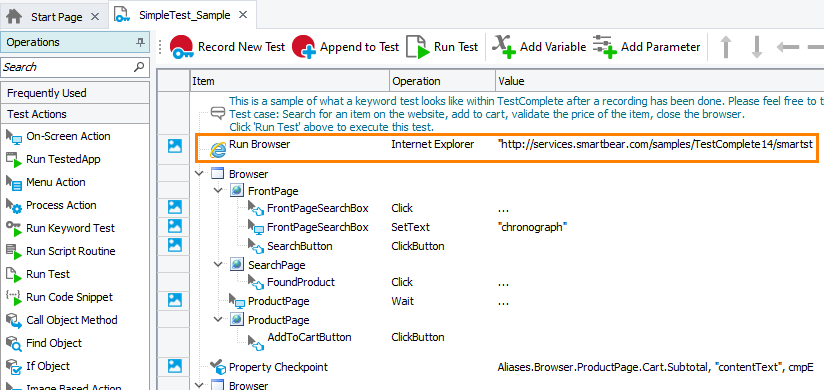Open image thumbnail for Run Browser row

pos(174,146)
